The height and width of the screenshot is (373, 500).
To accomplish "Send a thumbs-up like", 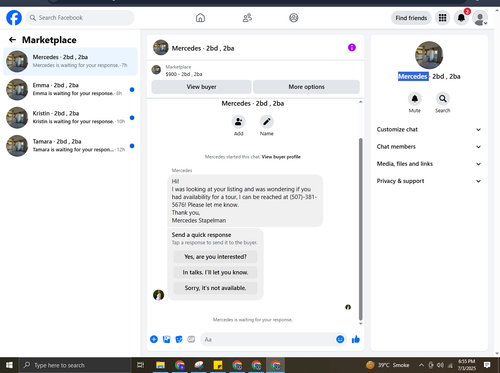I will click(356, 339).
